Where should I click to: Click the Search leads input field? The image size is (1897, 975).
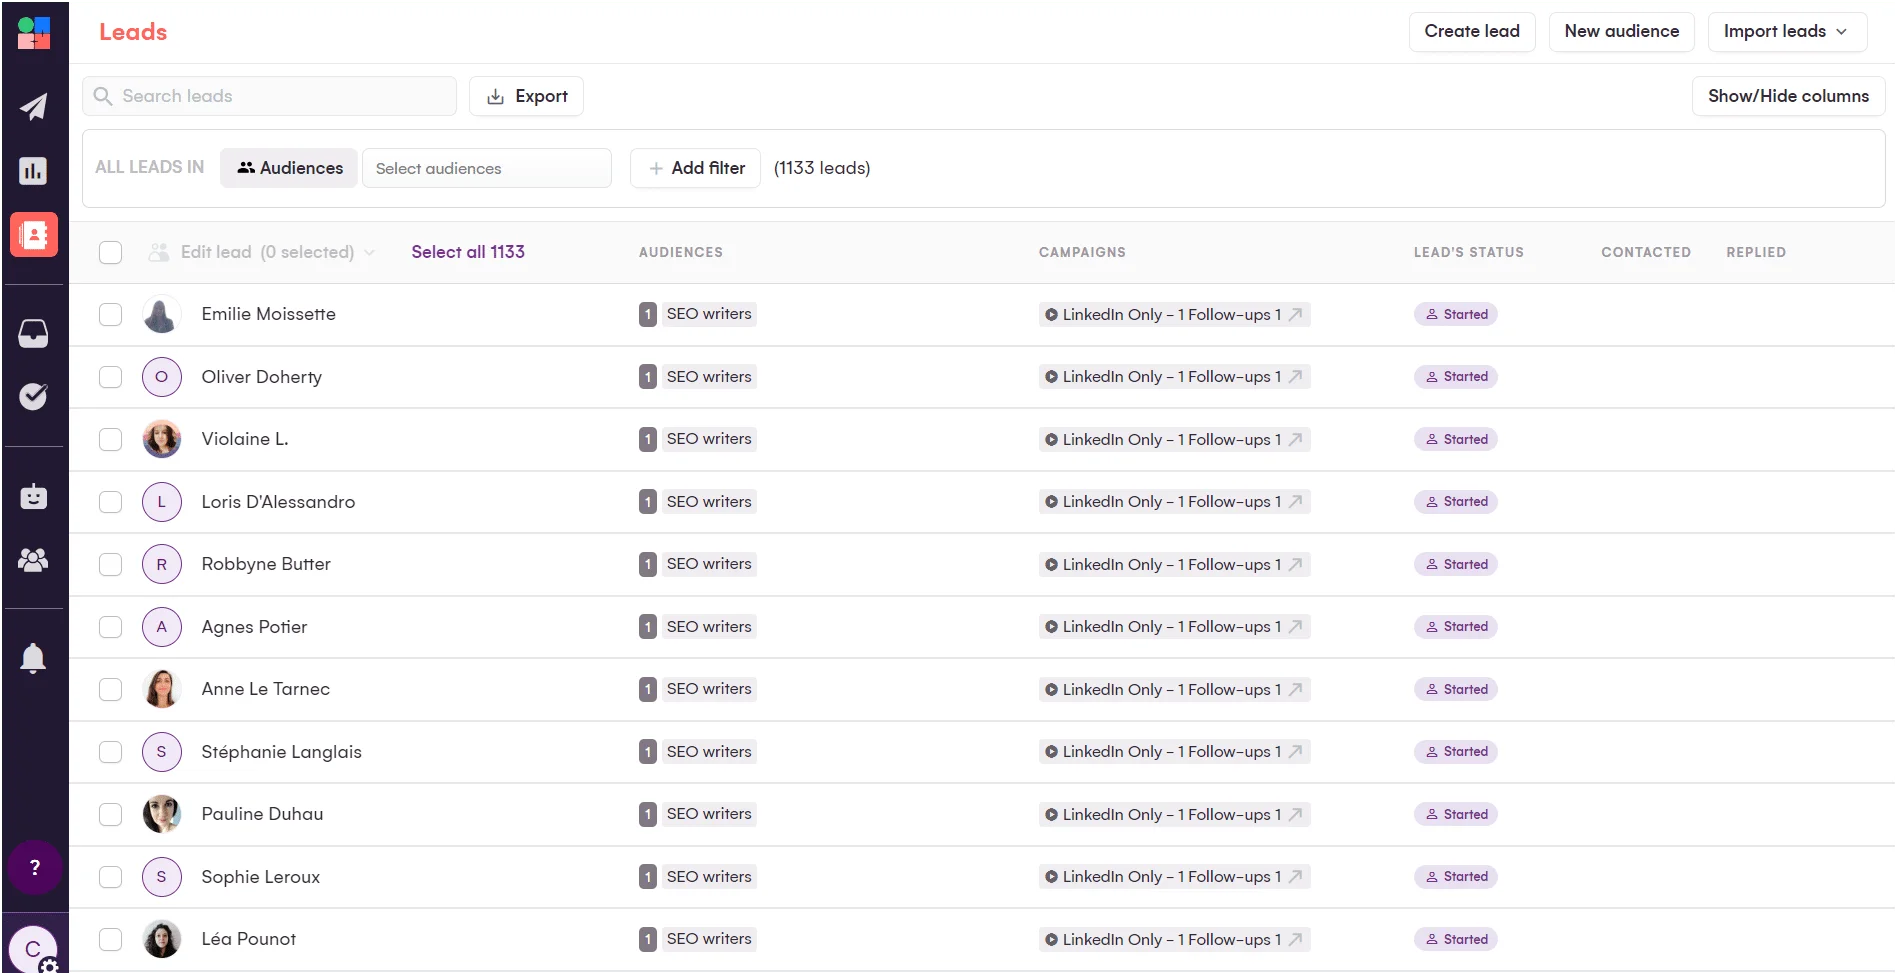tap(269, 96)
